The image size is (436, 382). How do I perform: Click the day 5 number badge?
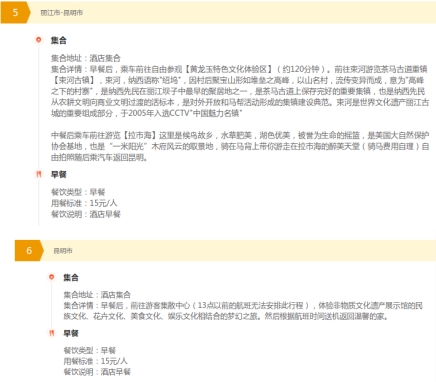pyautogui.click(x=15, y=13)
